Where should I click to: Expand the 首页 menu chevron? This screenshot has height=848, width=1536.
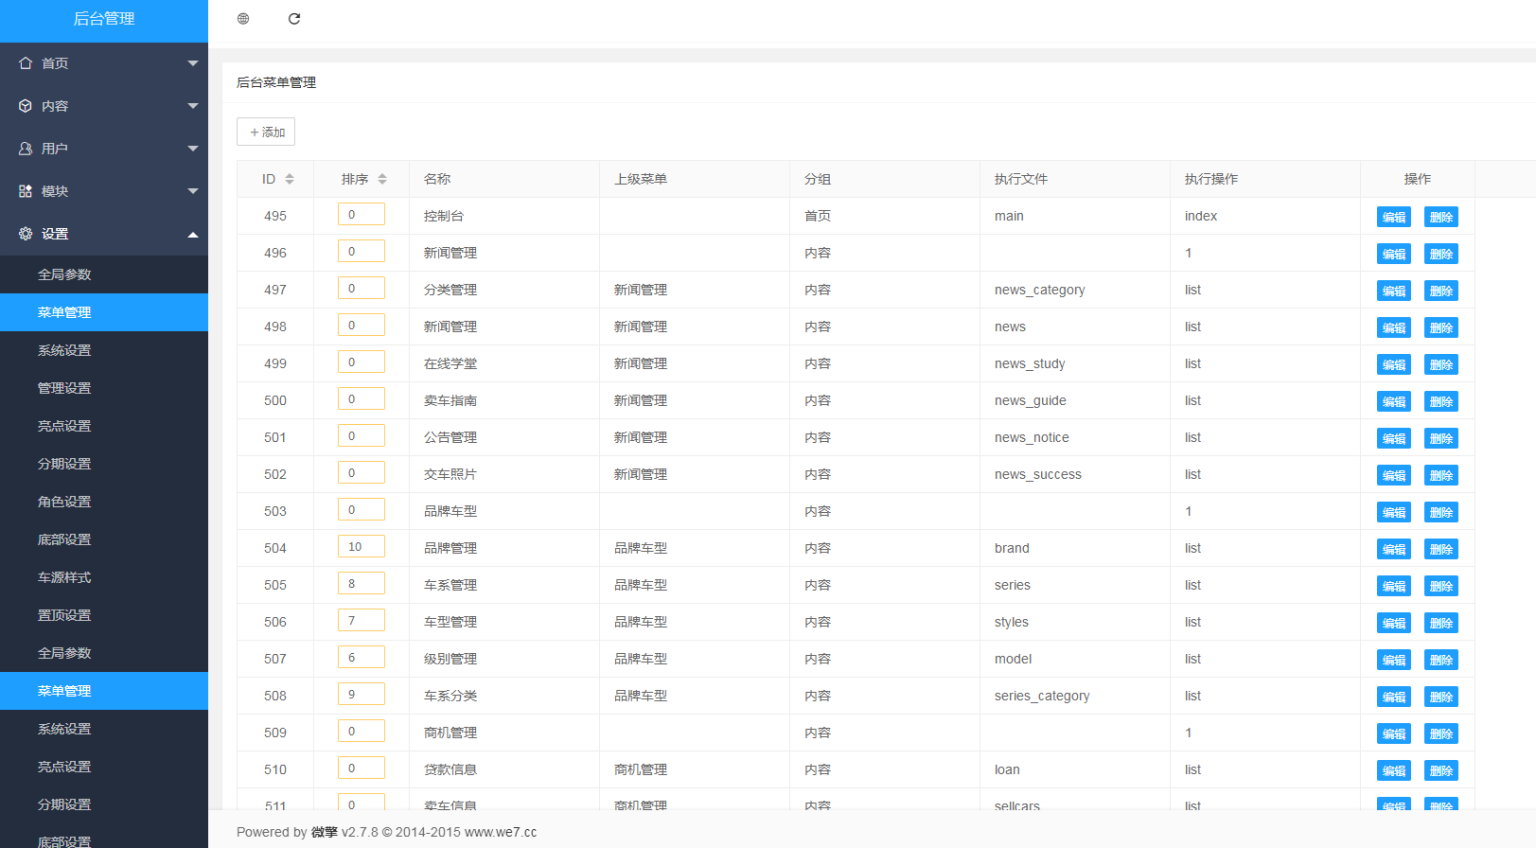click(x=193, y=62)
